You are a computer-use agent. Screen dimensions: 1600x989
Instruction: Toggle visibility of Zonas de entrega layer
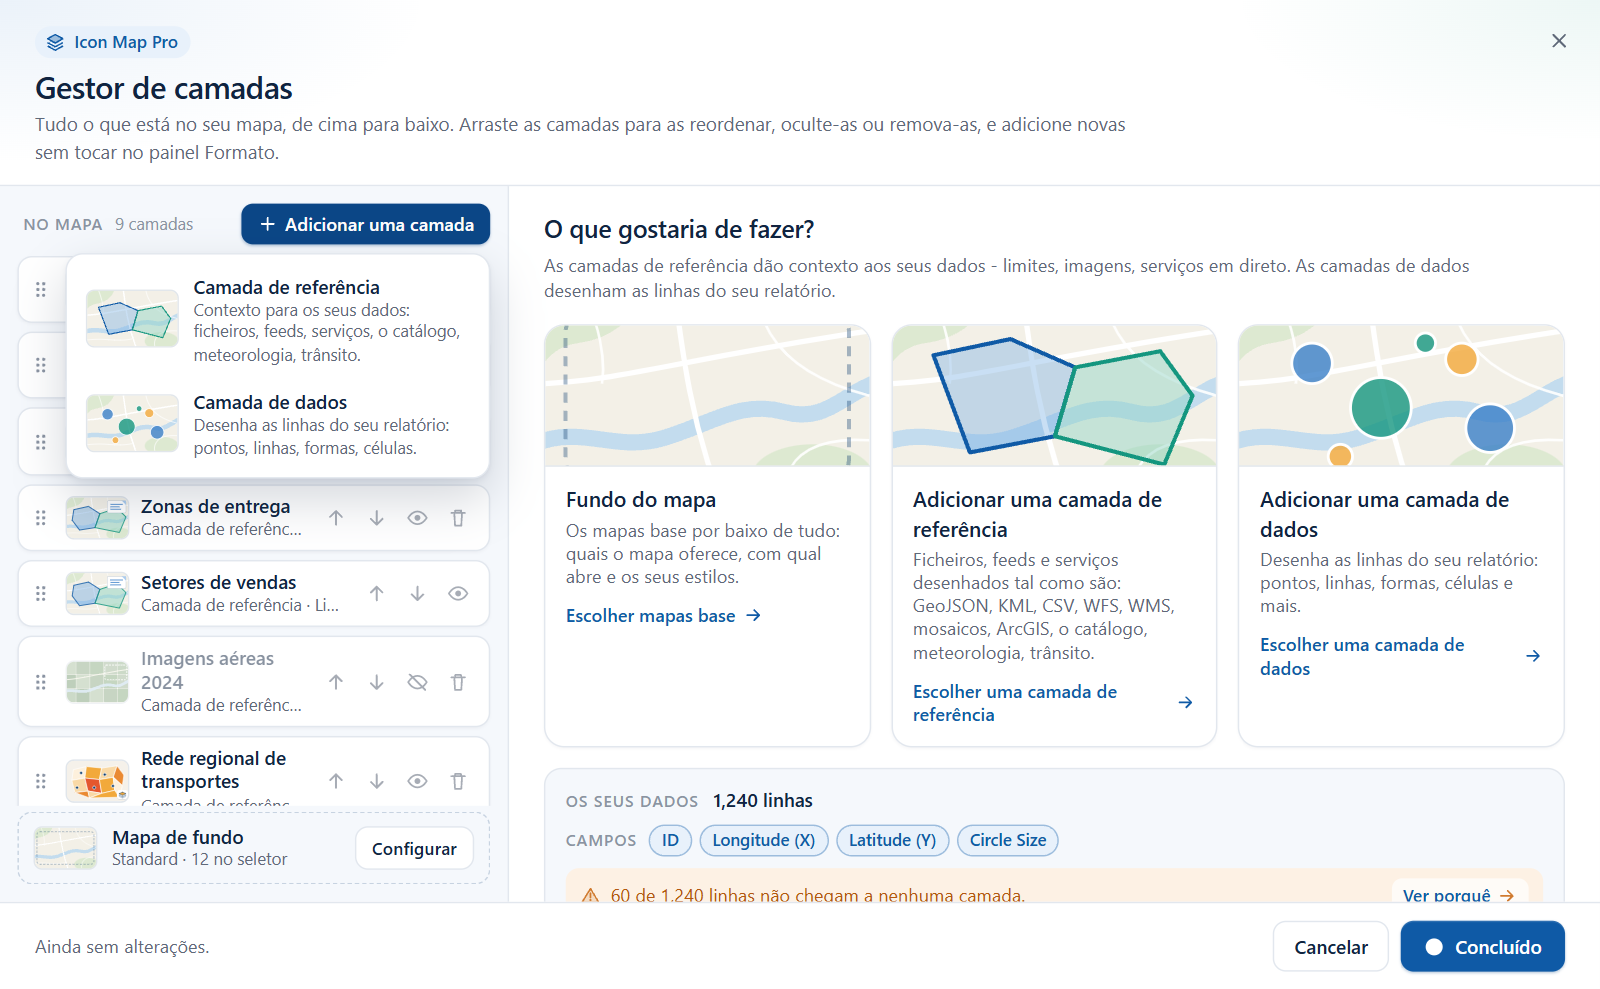418,518
